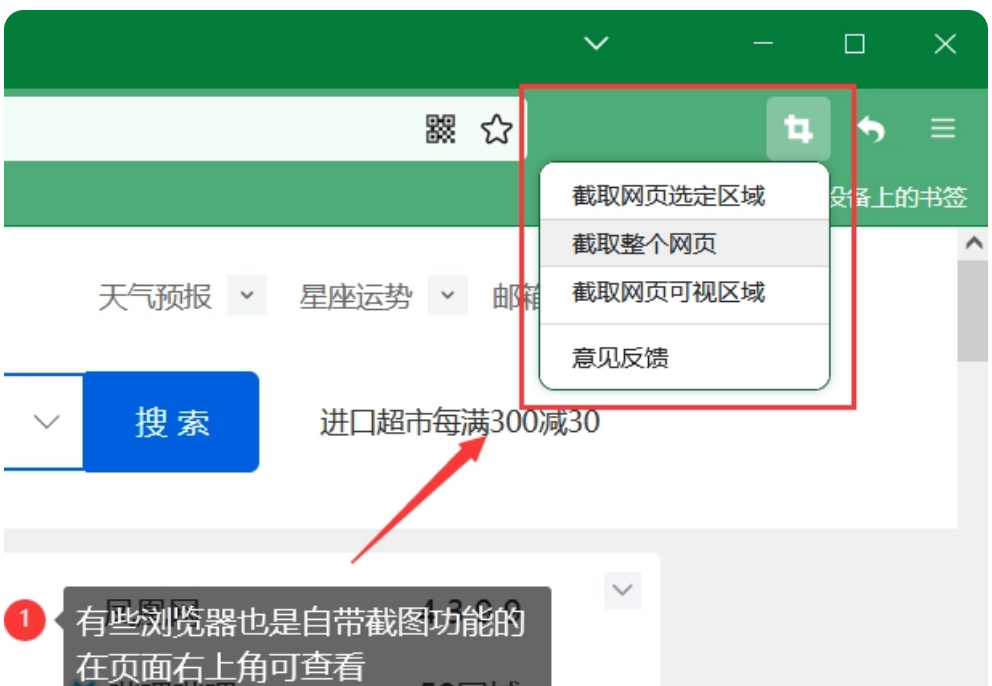This screenshot has width=992, height=686.
Task: Click the vertical scrollbar thumb
Action: [x=972, y=310]
